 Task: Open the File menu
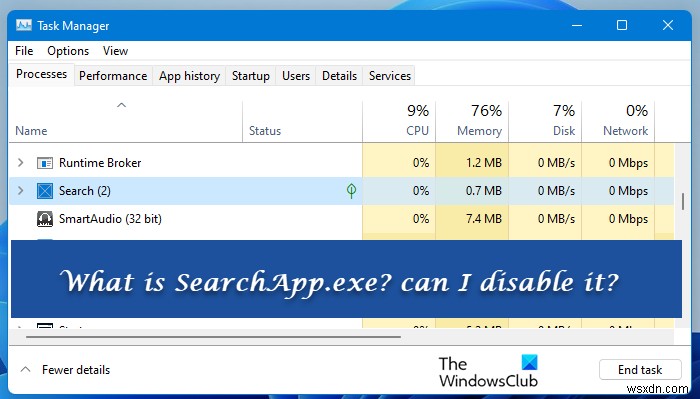pyautogui.click(x=24, y=51)
